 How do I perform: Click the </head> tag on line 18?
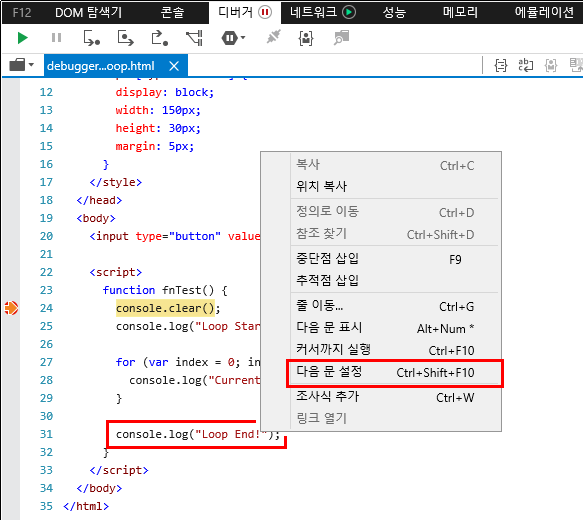click(x=99, y=200)
